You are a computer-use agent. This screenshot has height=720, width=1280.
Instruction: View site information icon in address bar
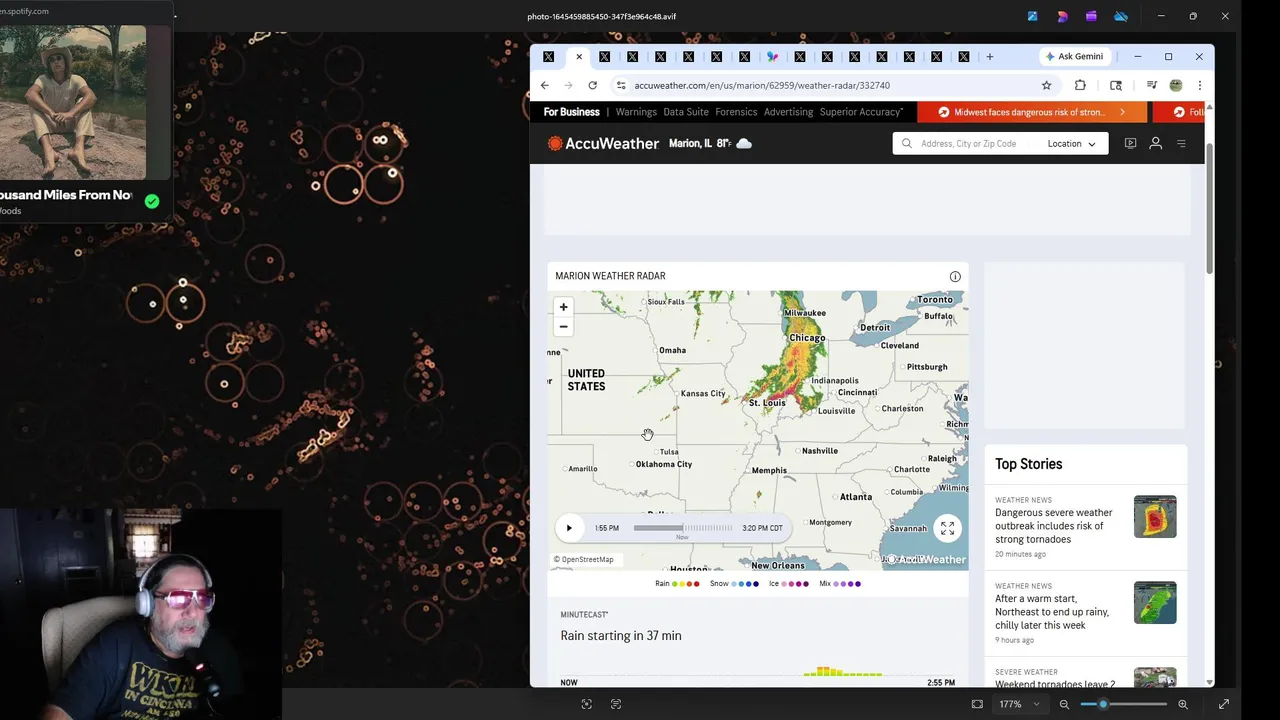coord(621,85)
